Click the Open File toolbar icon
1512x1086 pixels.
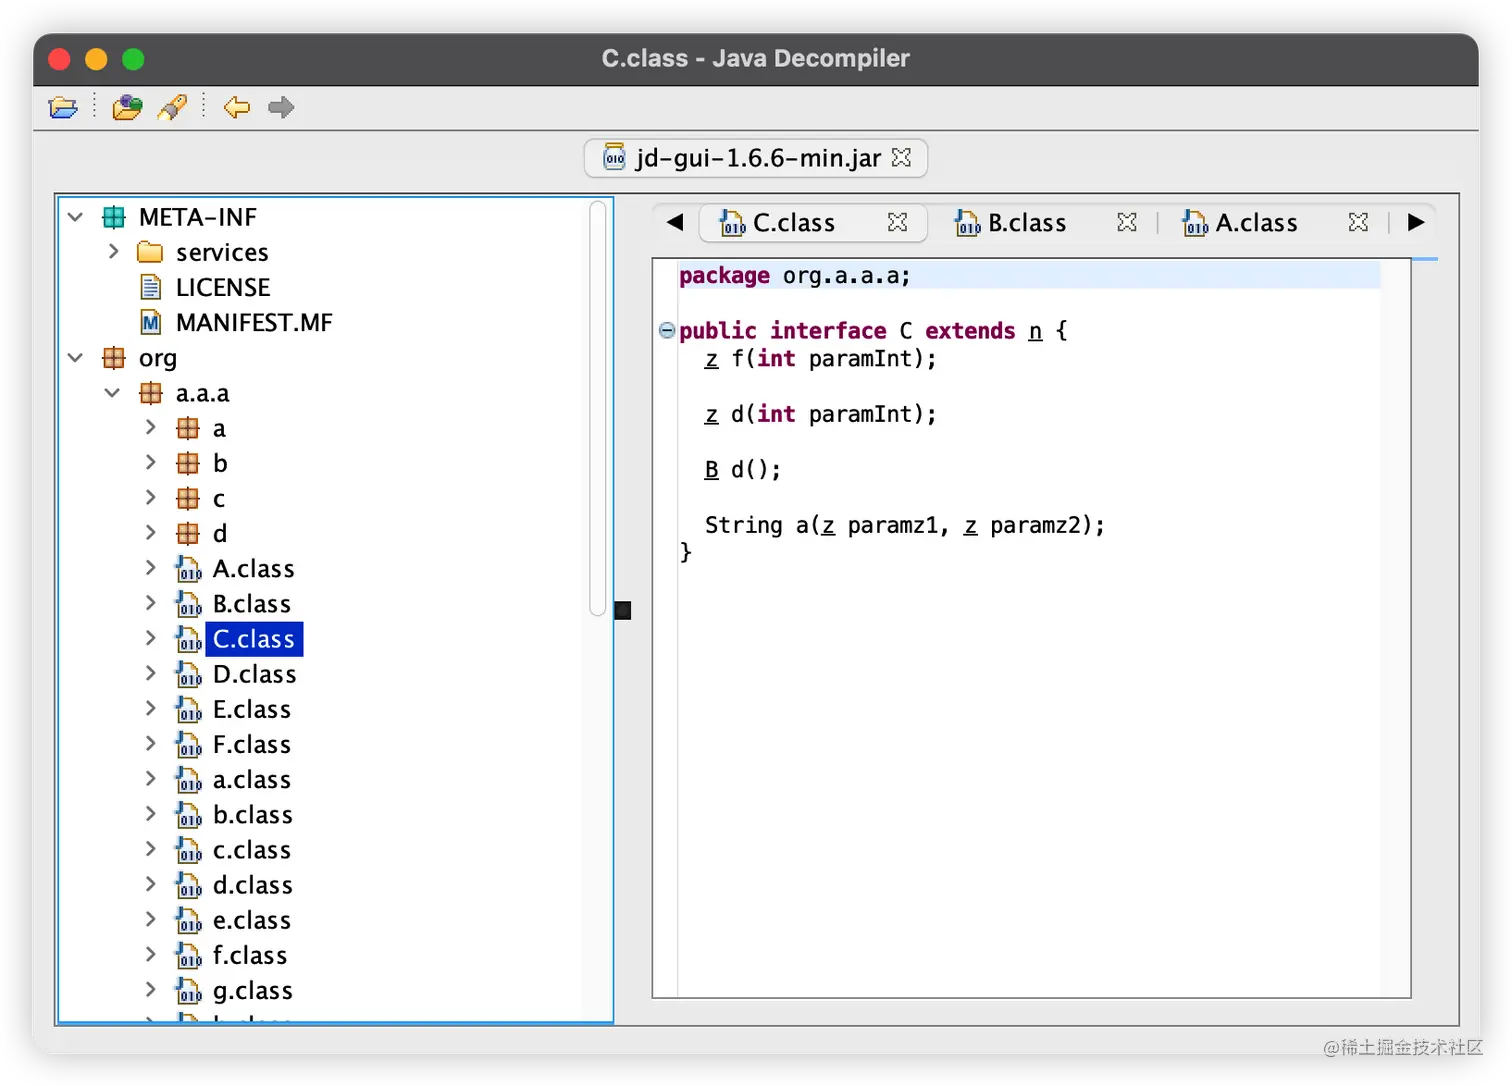click(63, 107)
